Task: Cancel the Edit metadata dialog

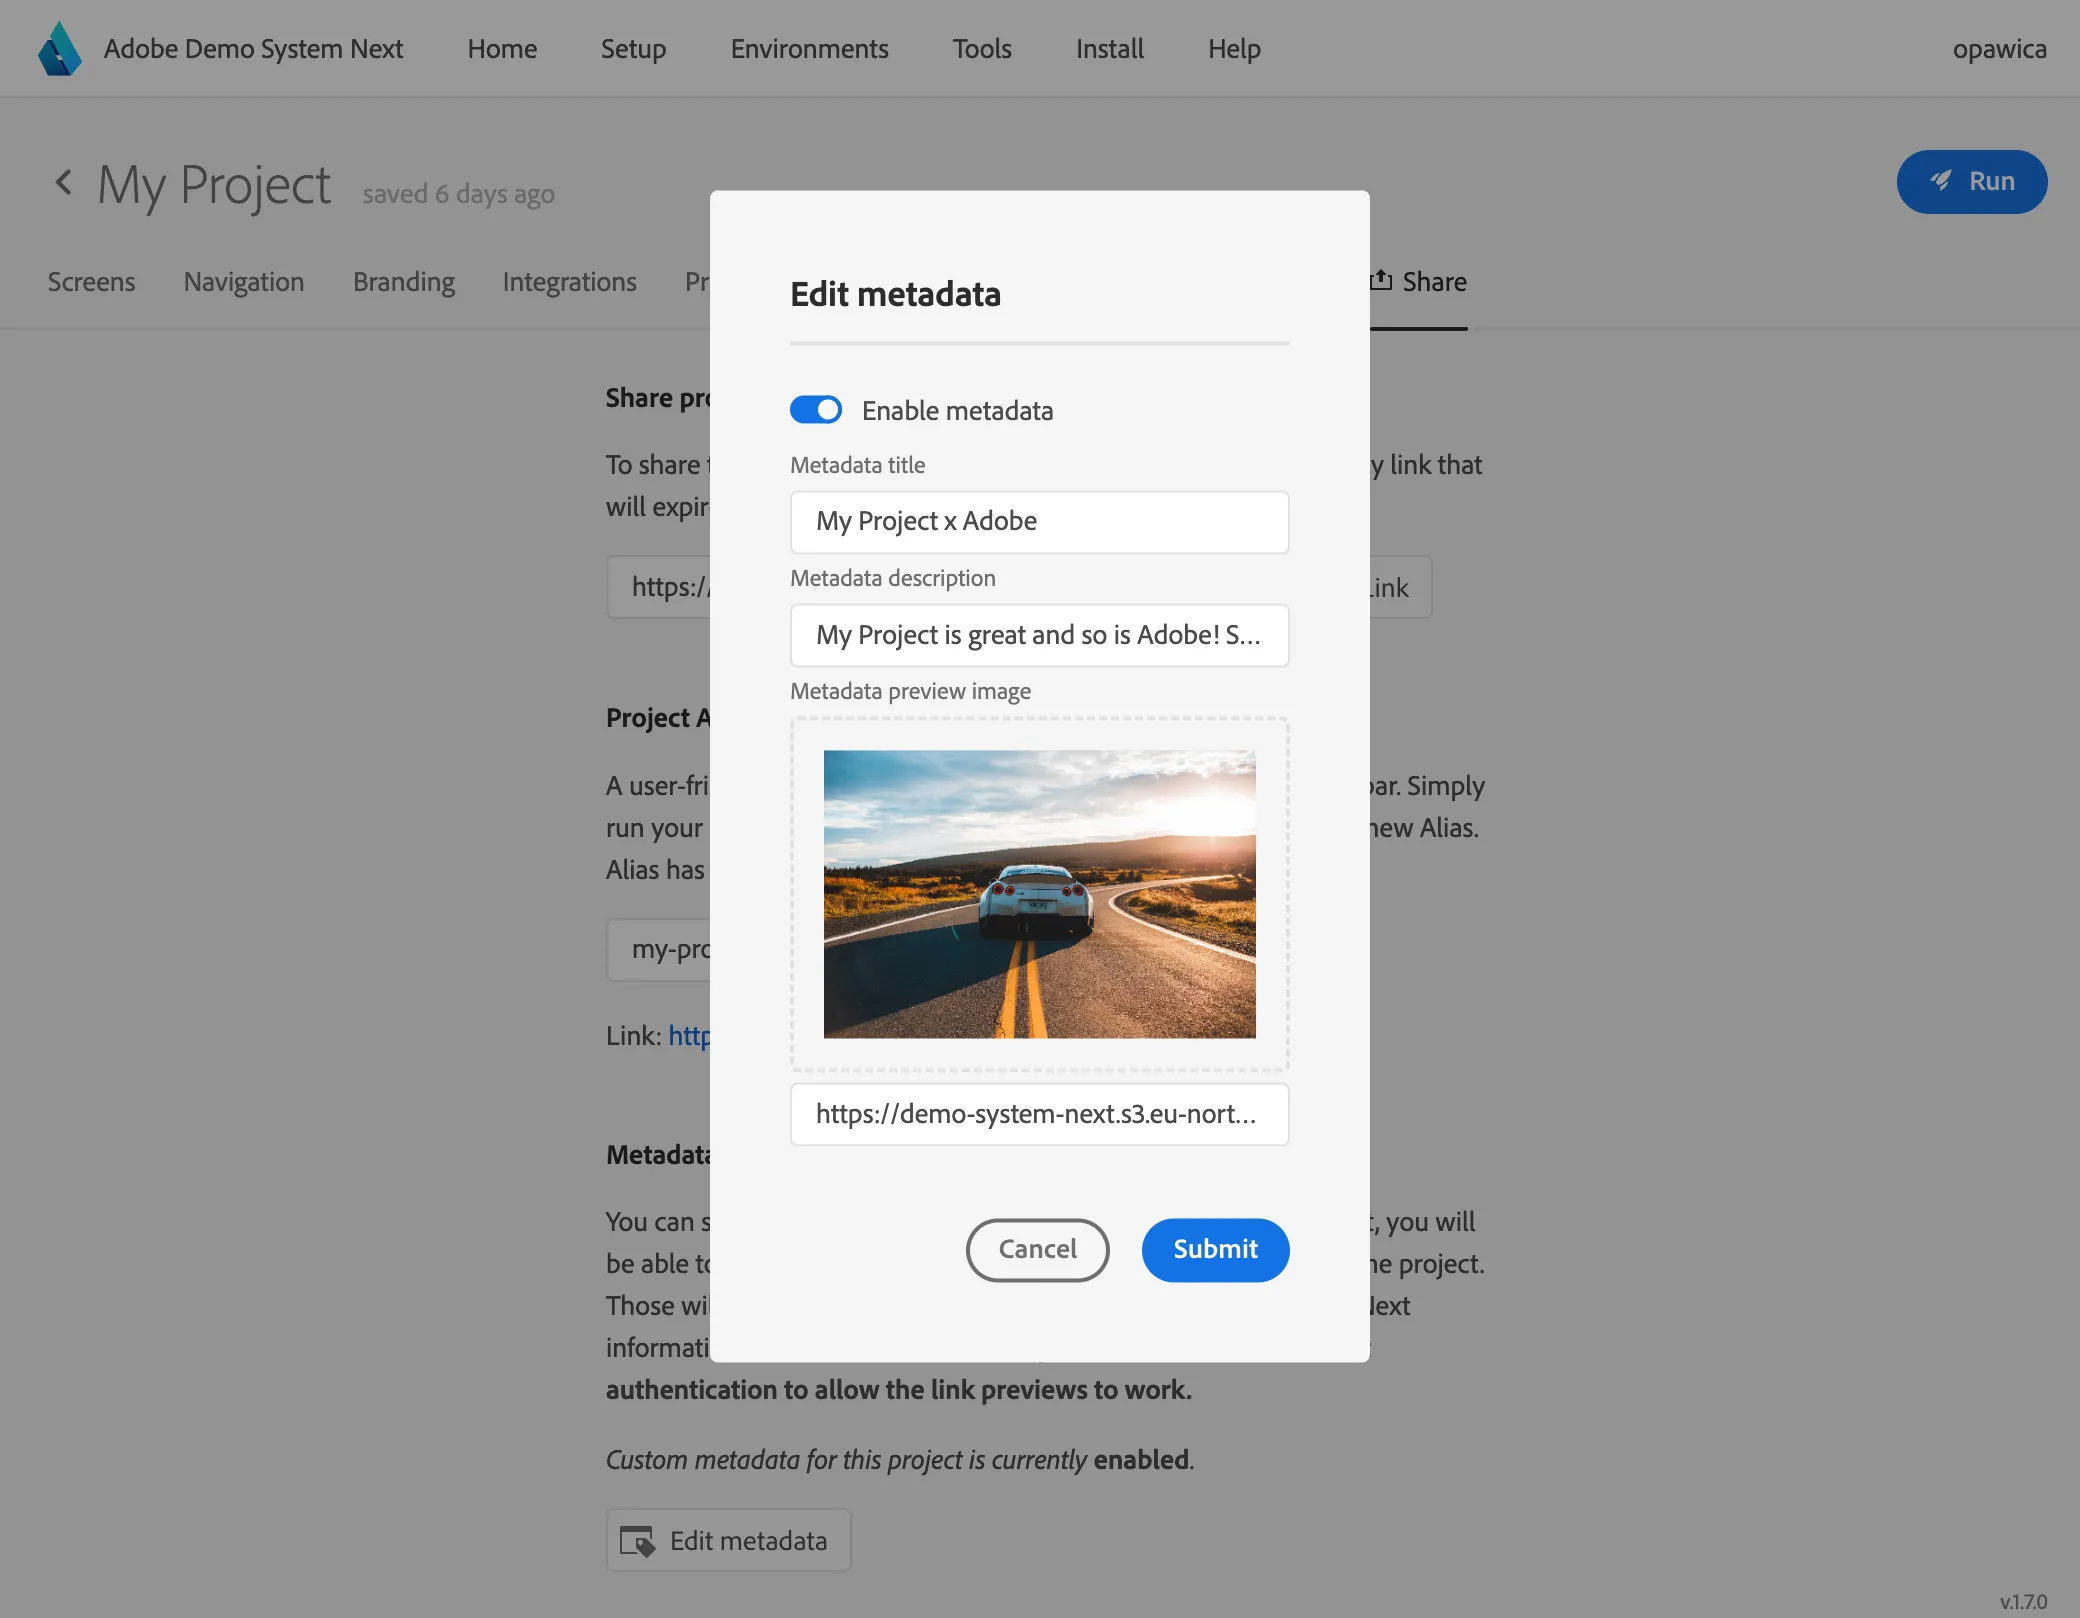Action: 1037,1250
